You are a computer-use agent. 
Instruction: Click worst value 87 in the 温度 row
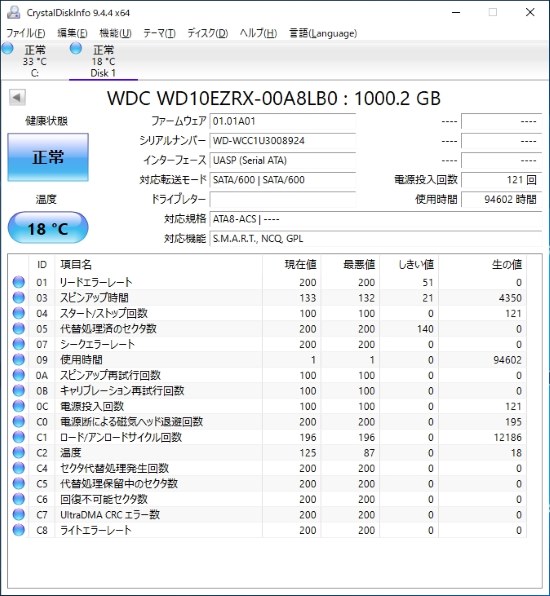369,453
